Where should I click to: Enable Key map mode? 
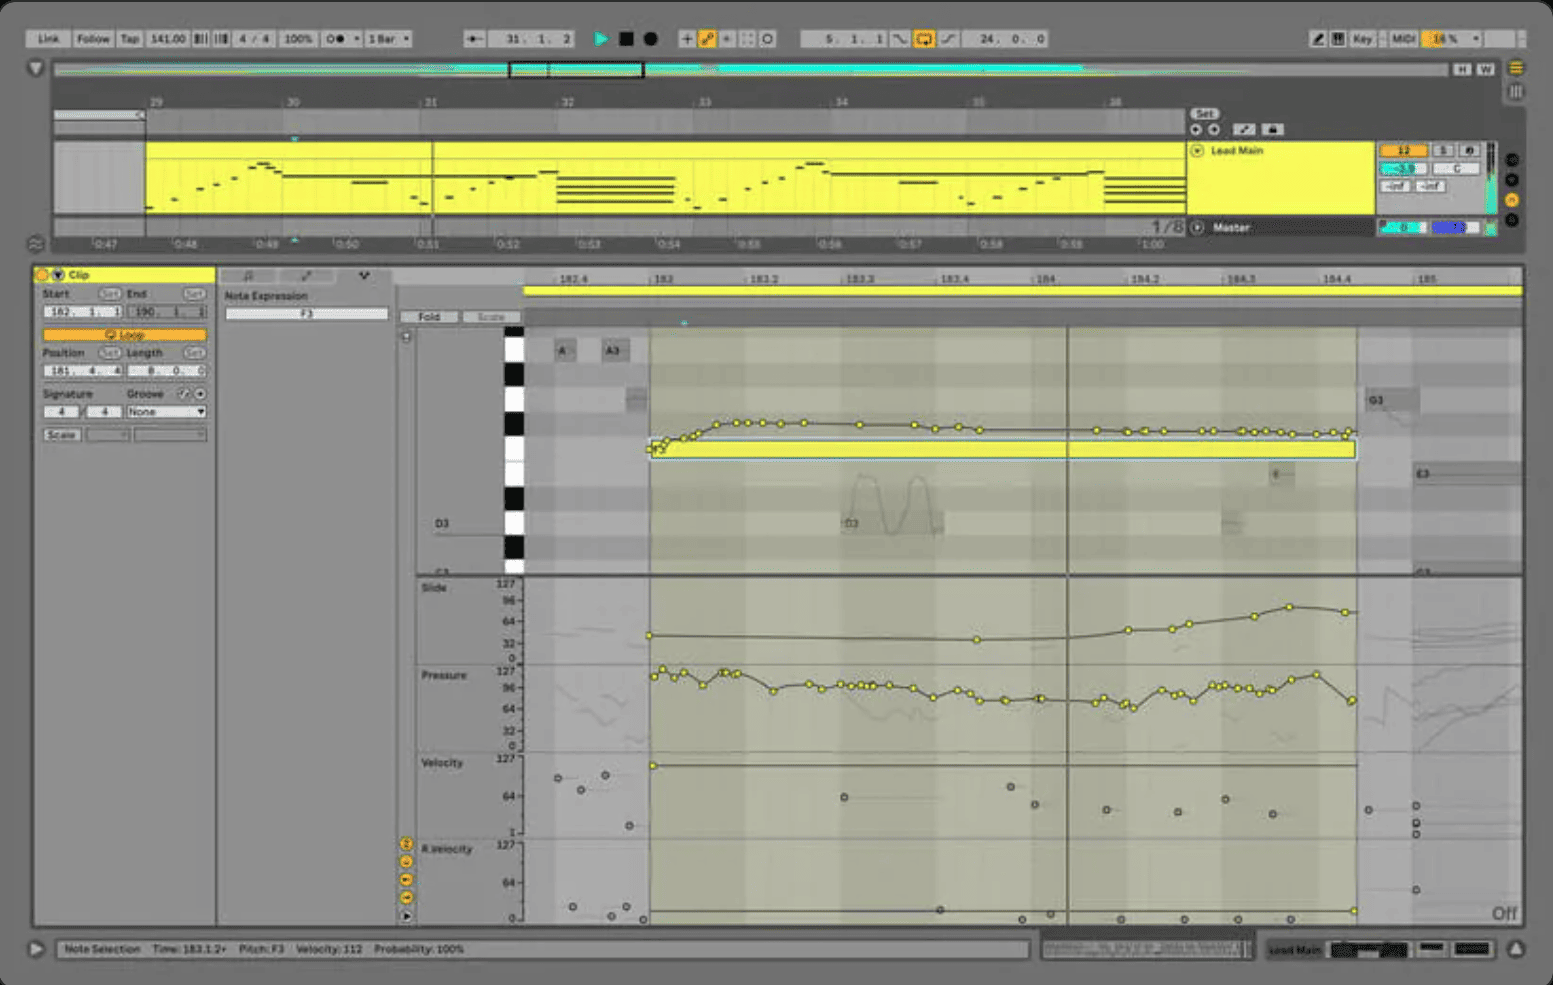pyautogui.click(x=1362, y=39)
